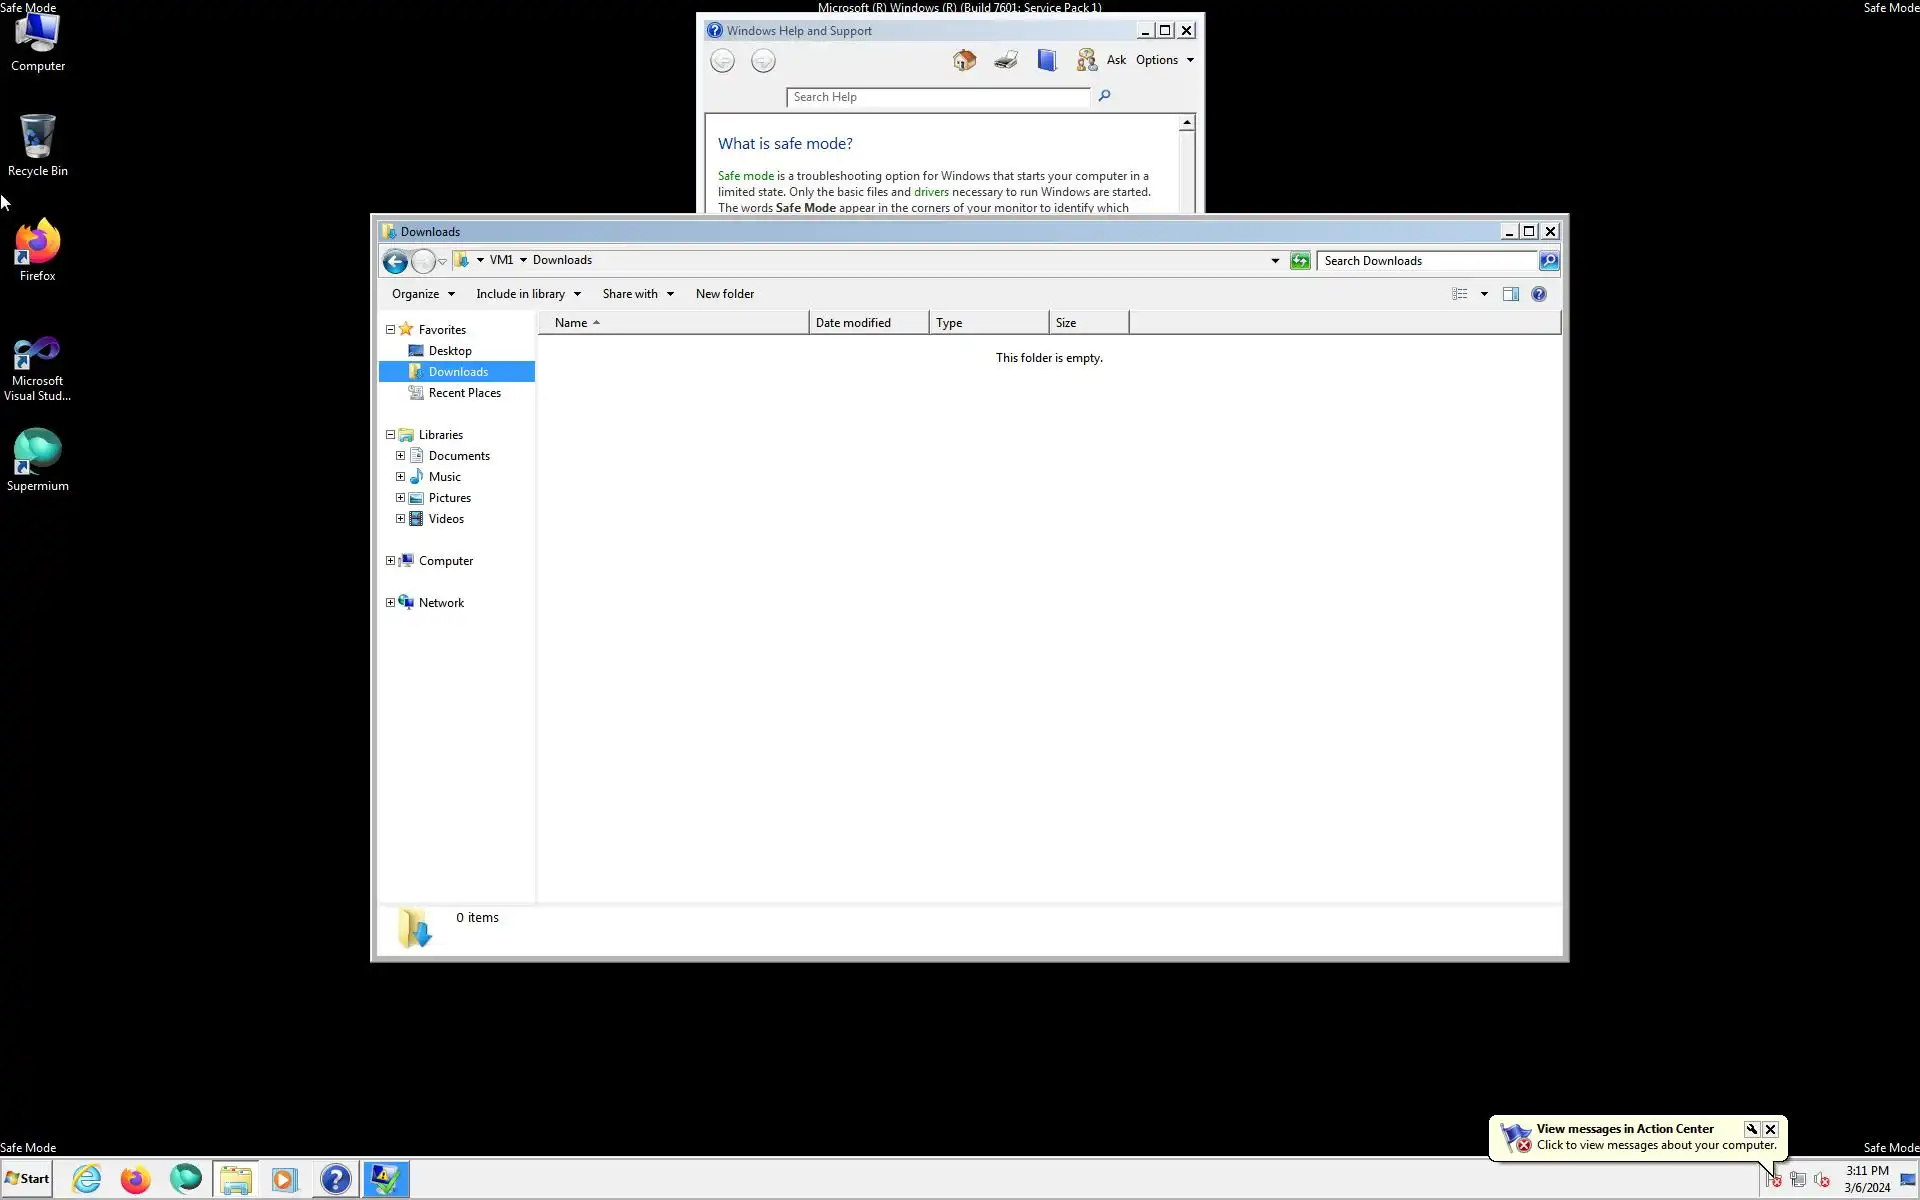Expand the Computer tree node

click(391, 561)
